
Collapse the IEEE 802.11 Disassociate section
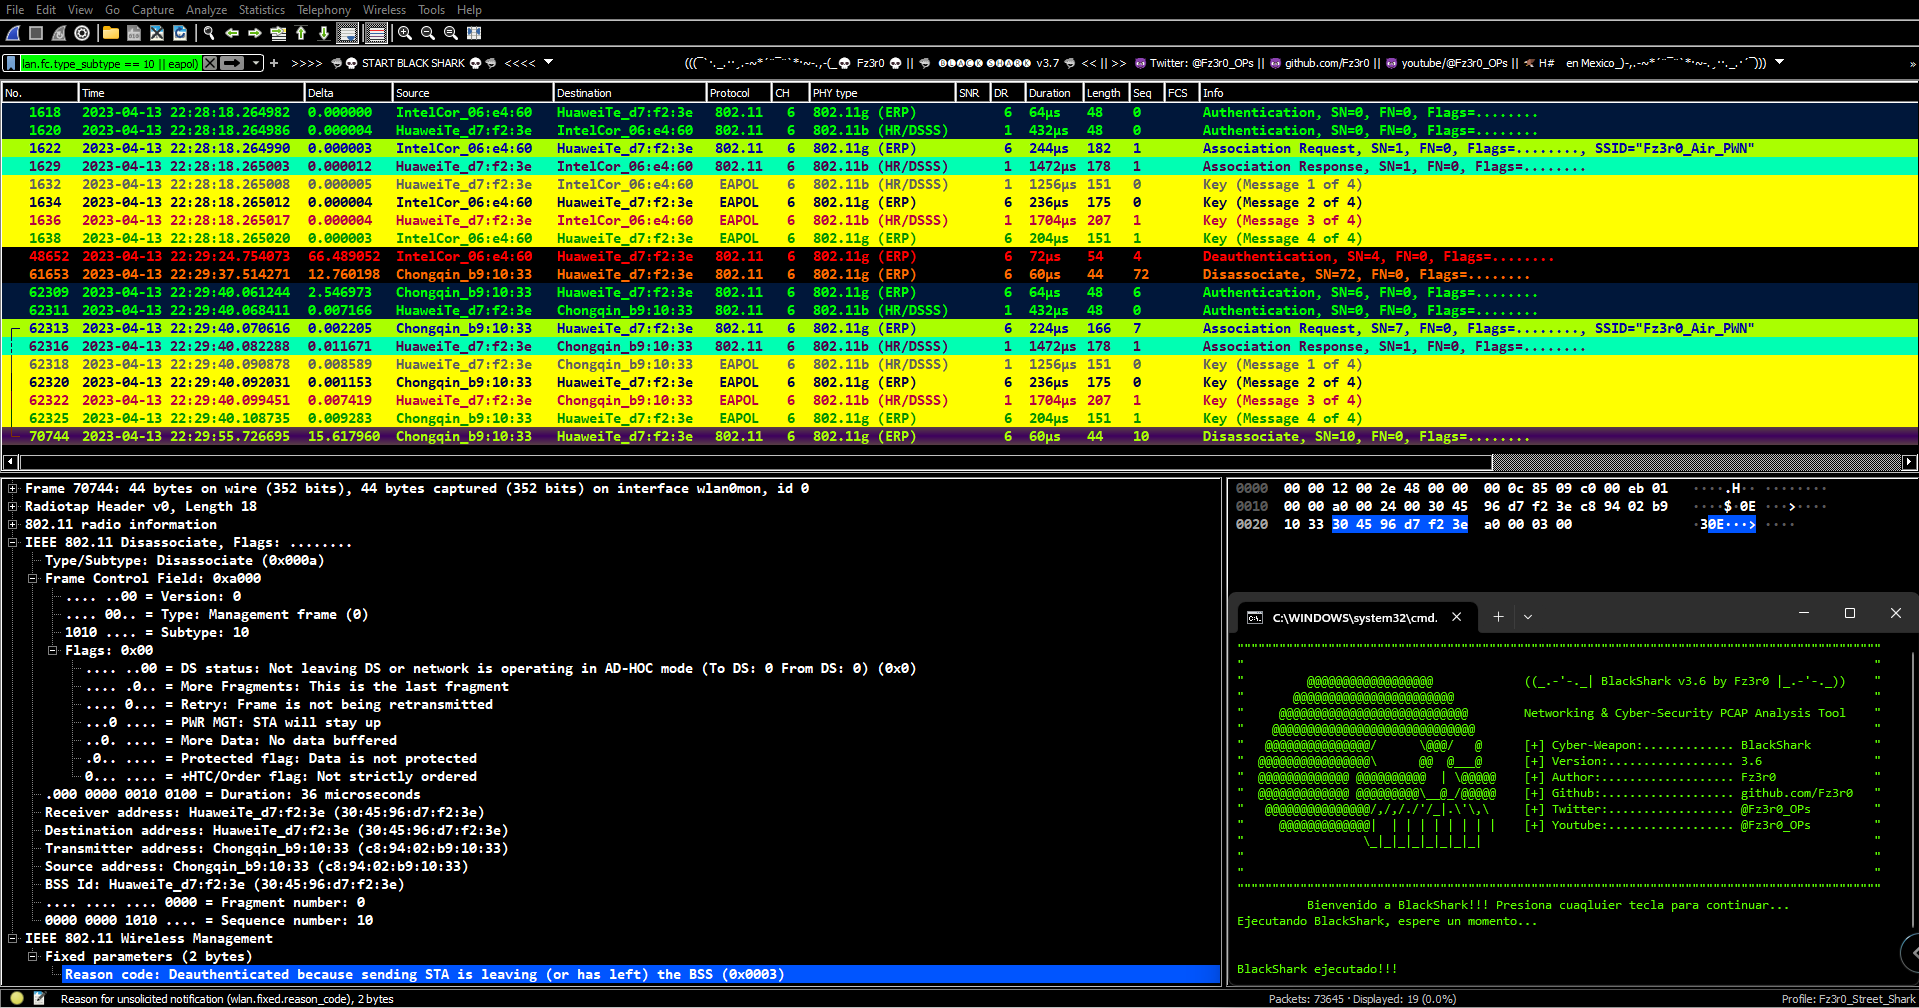coord(12,542)
